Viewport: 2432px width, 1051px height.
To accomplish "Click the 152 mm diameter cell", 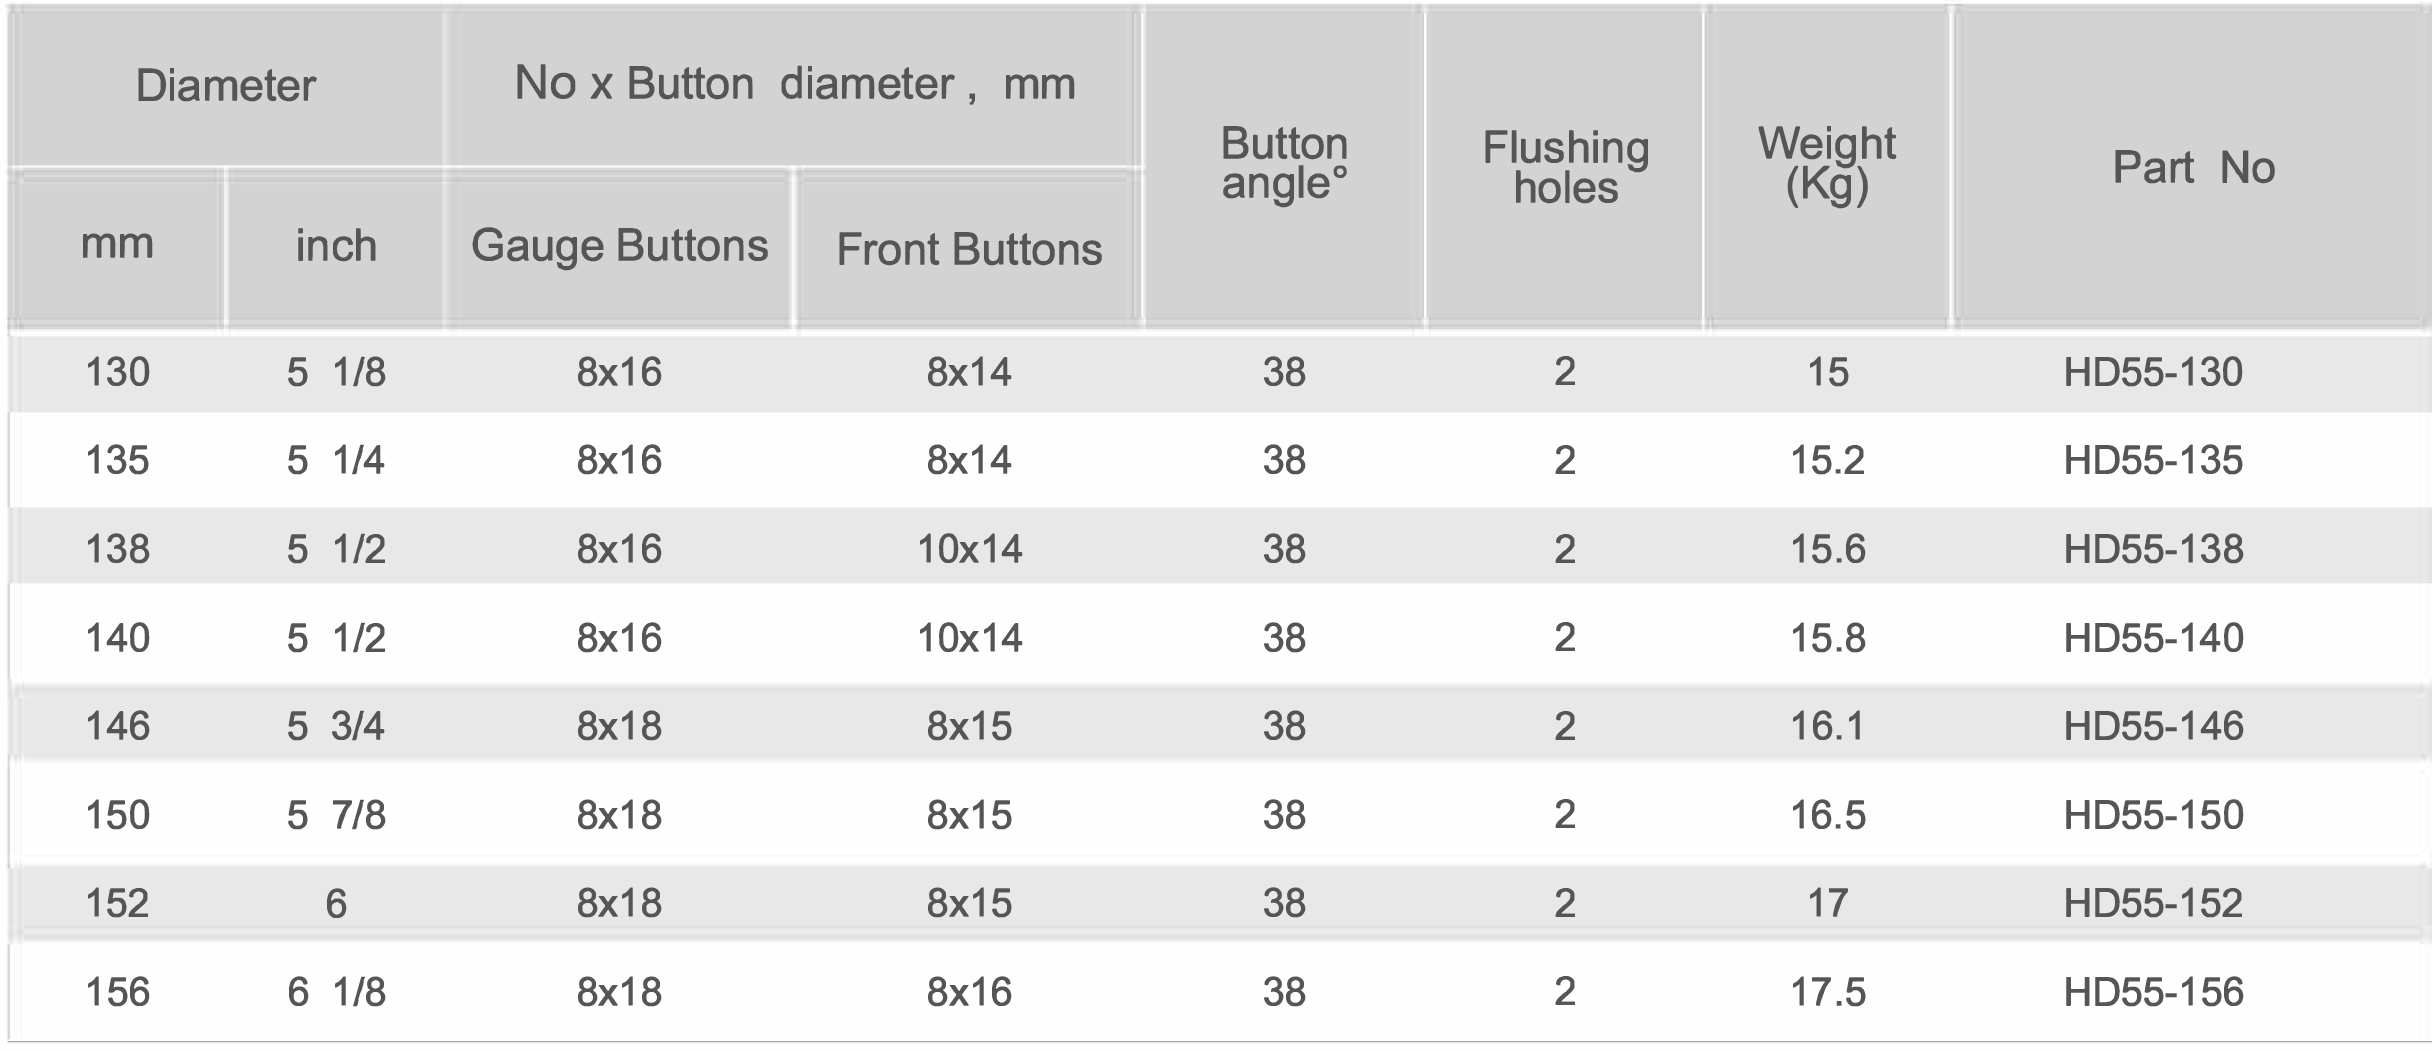I will pos(117,903).
